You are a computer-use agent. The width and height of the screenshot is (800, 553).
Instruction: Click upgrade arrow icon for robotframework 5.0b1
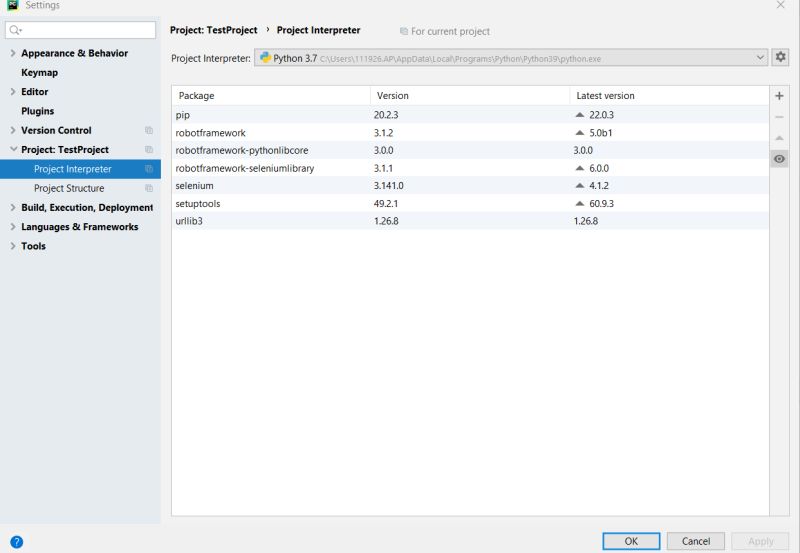tap(580, 133)
